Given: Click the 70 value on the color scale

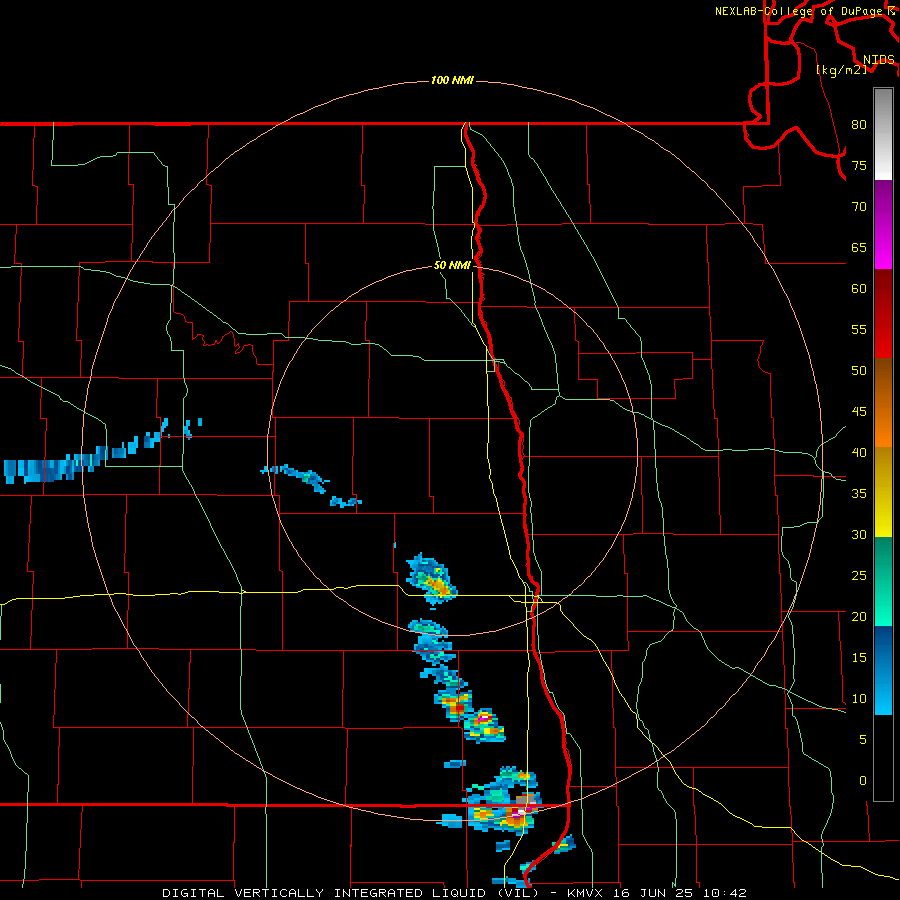Looking at the screenshot, I should tap(859, 207).
